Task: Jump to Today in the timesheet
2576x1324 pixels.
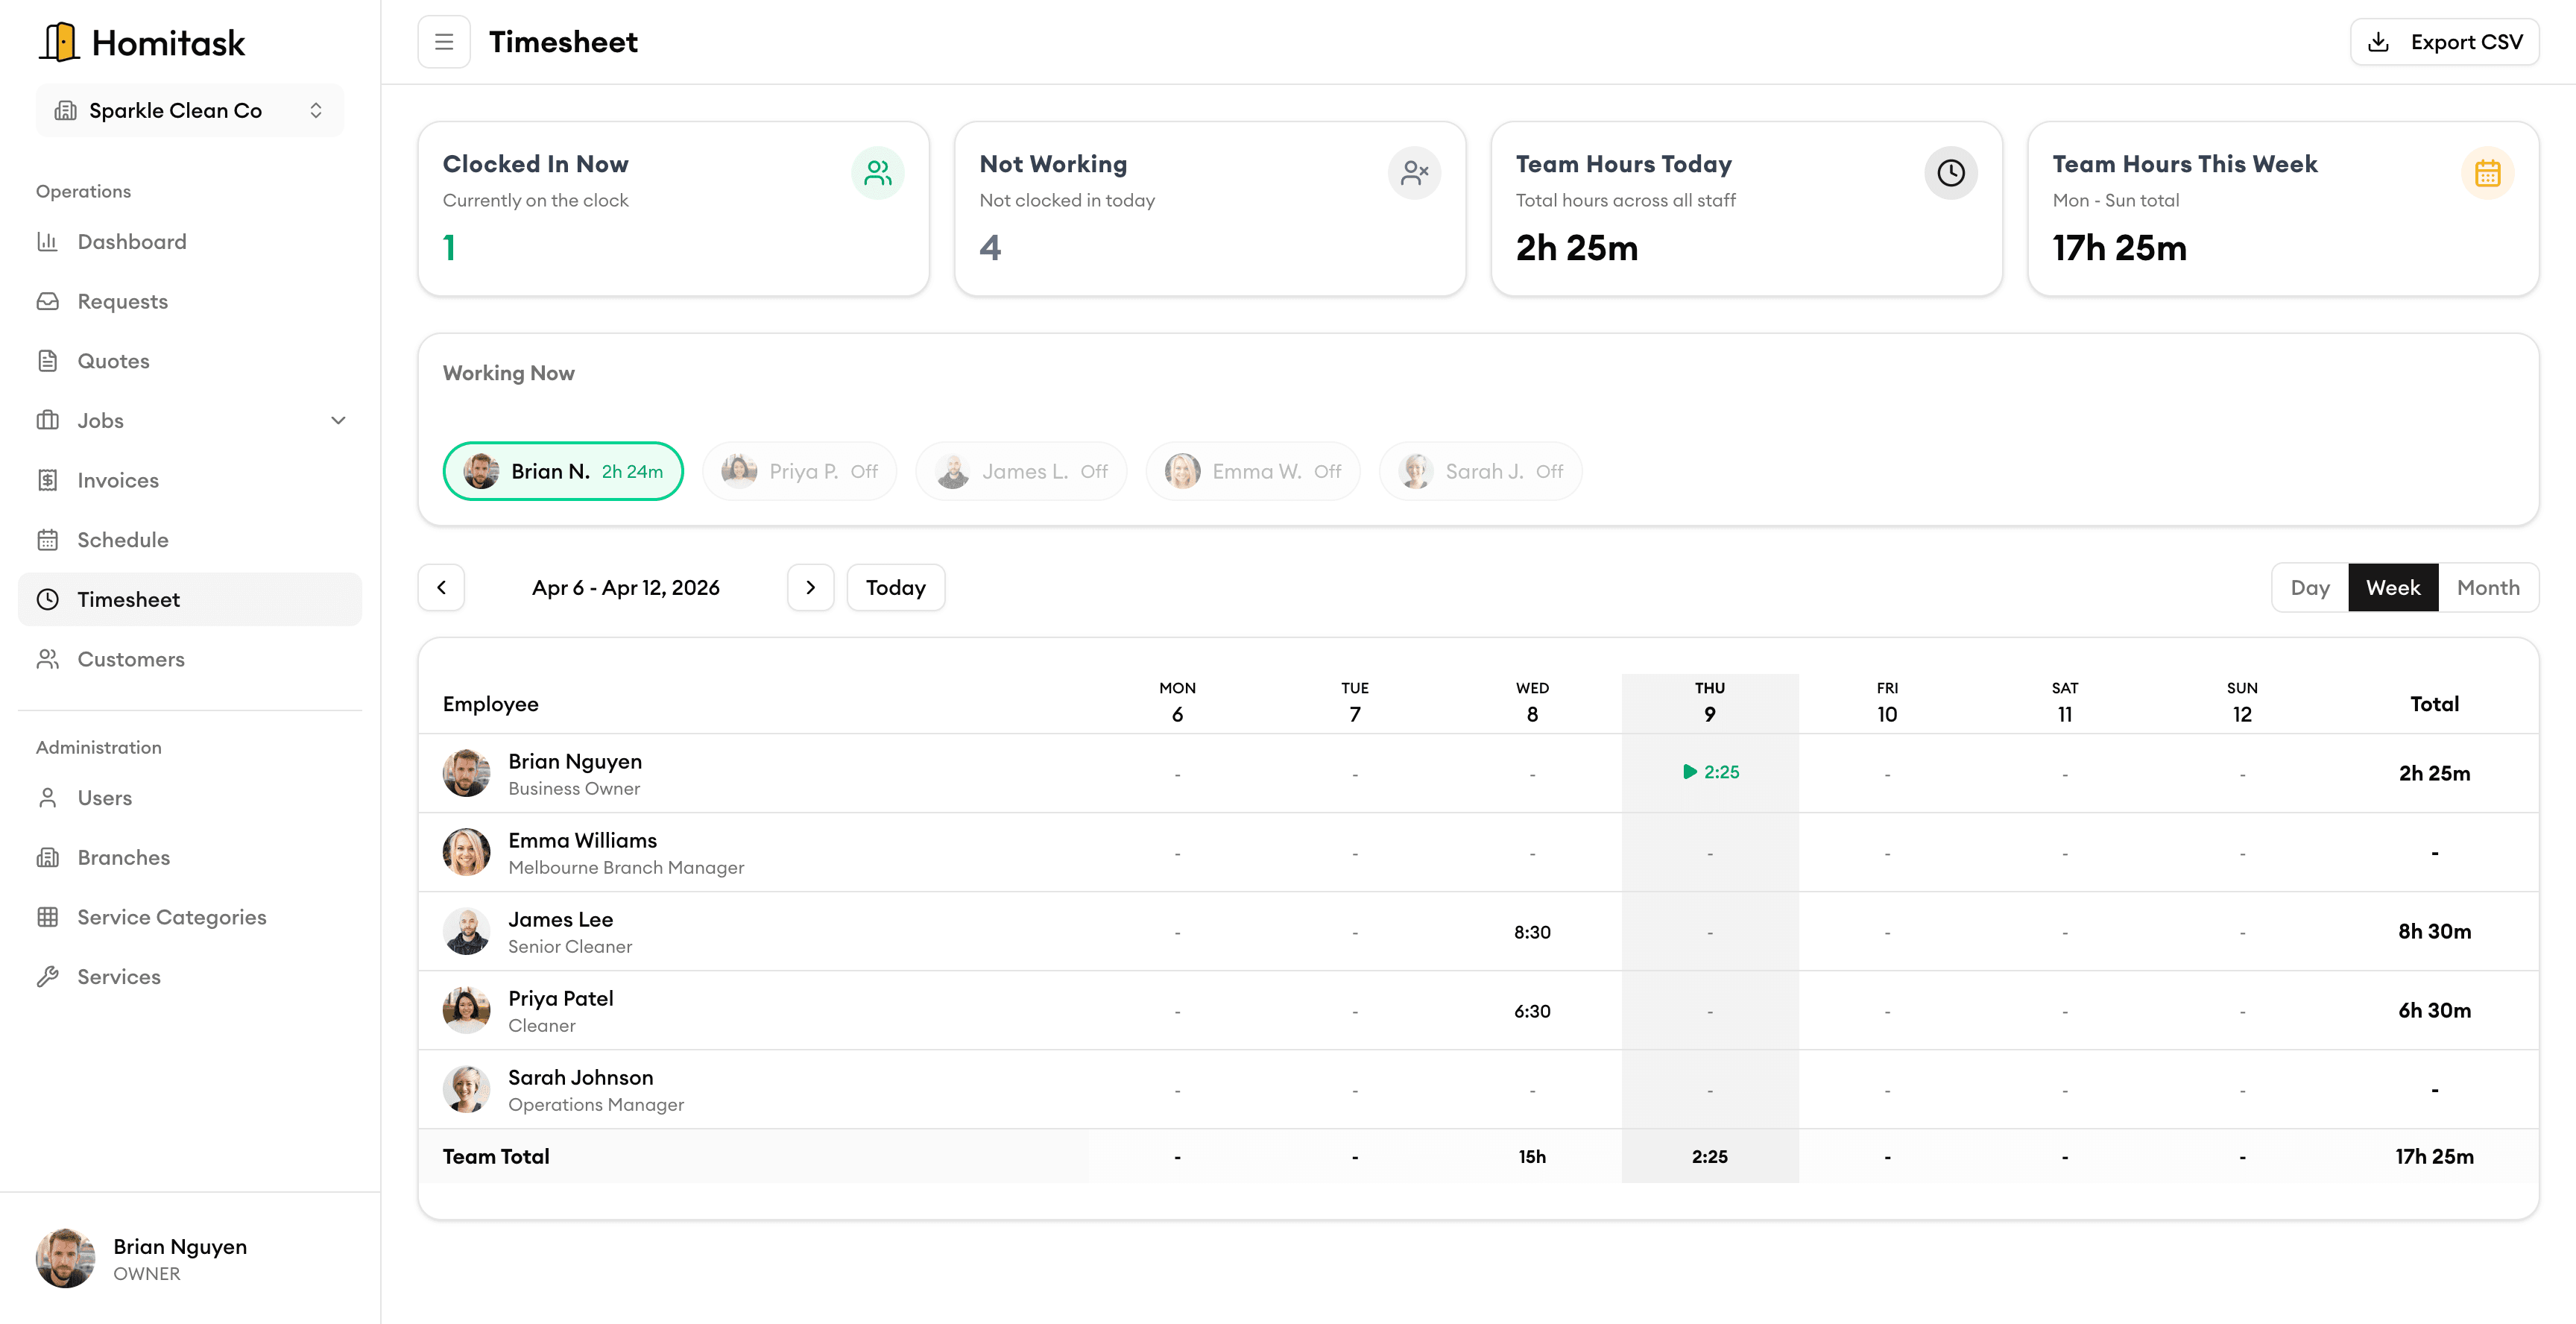Action: tap(895, 587)
